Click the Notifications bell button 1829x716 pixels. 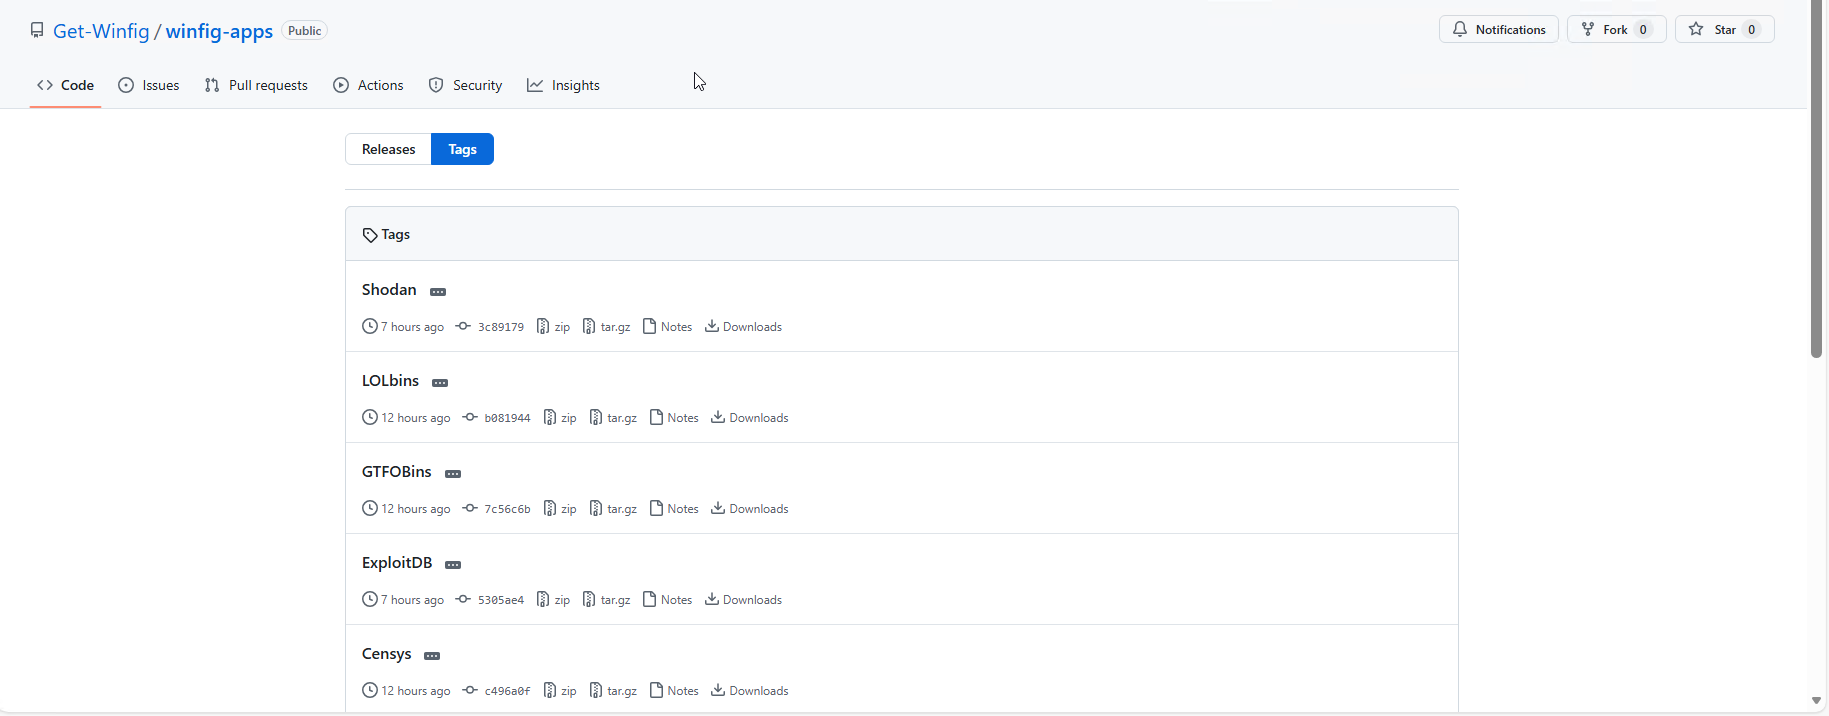tap(1498, 30)
